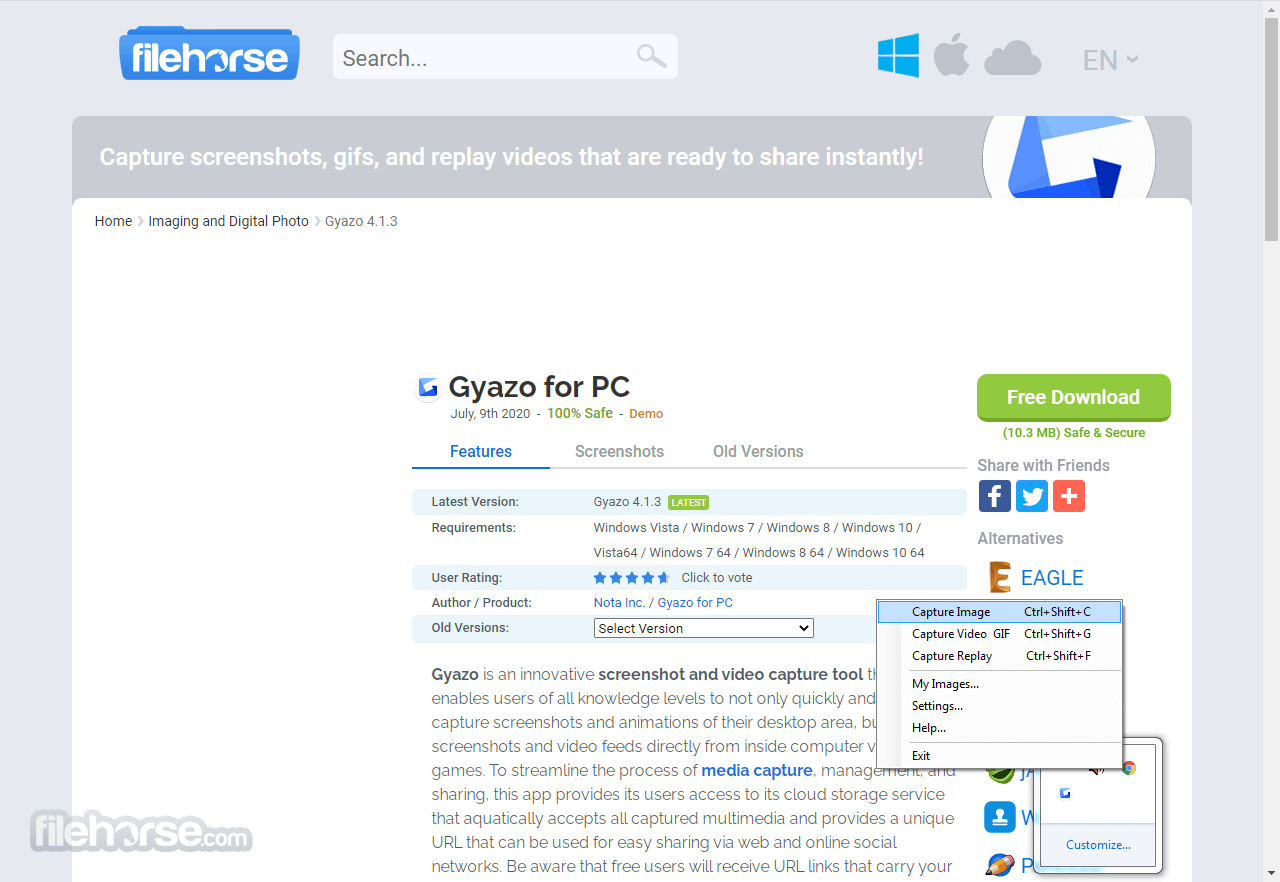This screenshot has width=1280, height=882.
Task: Click the Demo license label
Action: pos(646,414)
